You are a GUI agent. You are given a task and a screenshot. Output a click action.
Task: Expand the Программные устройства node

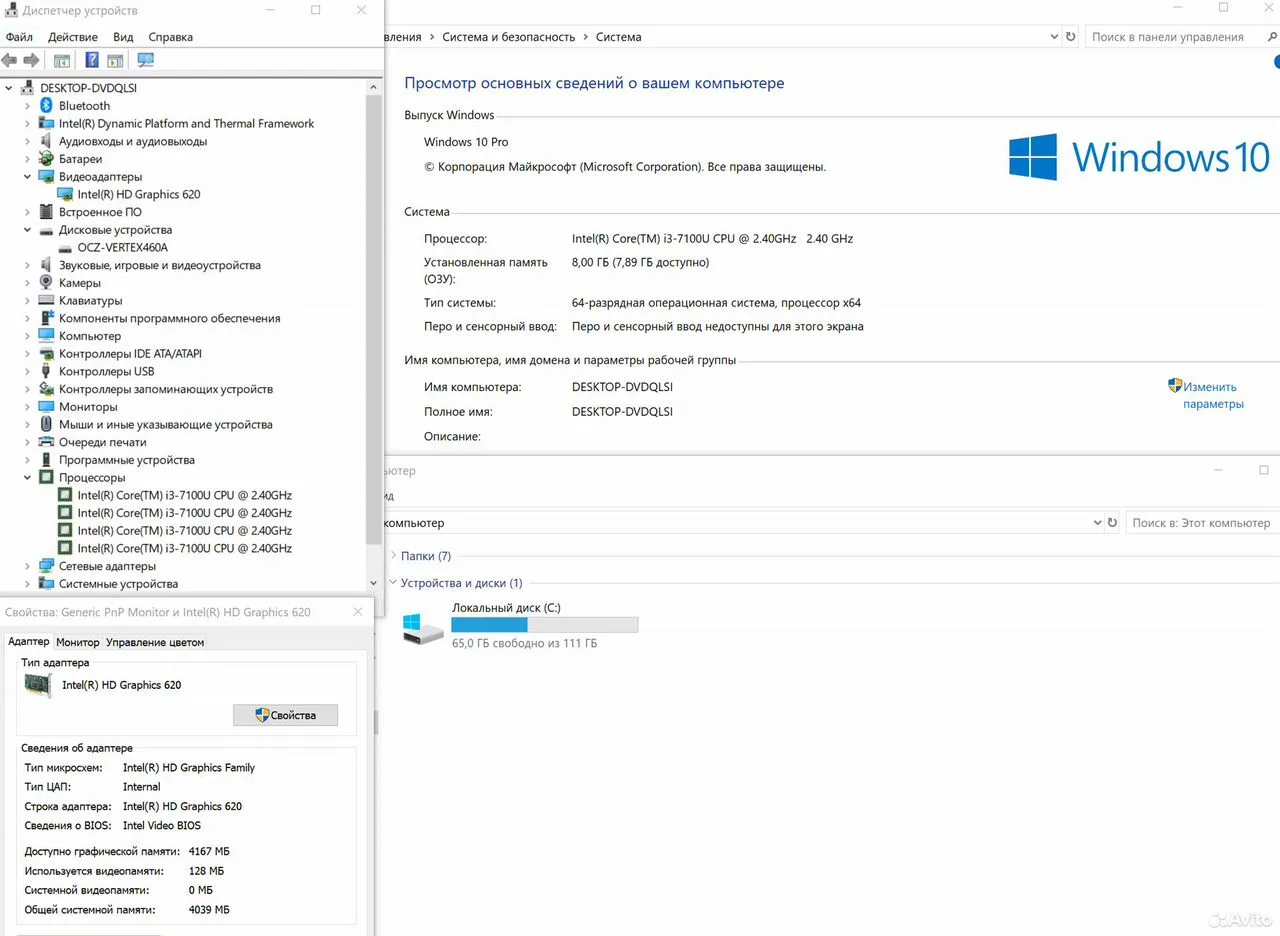click(28, 460)
